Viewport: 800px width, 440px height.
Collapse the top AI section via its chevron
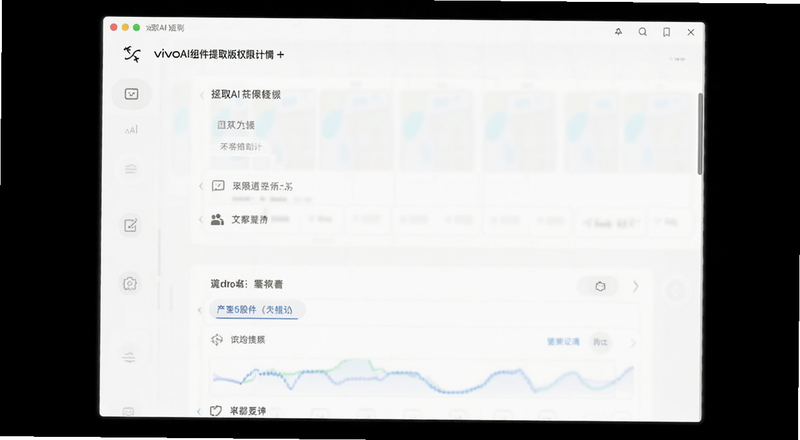pyautogui.click(x=202, y=95)
